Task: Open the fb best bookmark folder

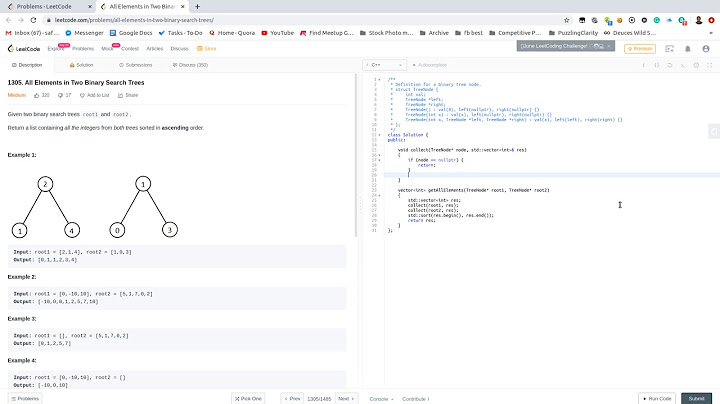Action: click(x=468, y=33)
